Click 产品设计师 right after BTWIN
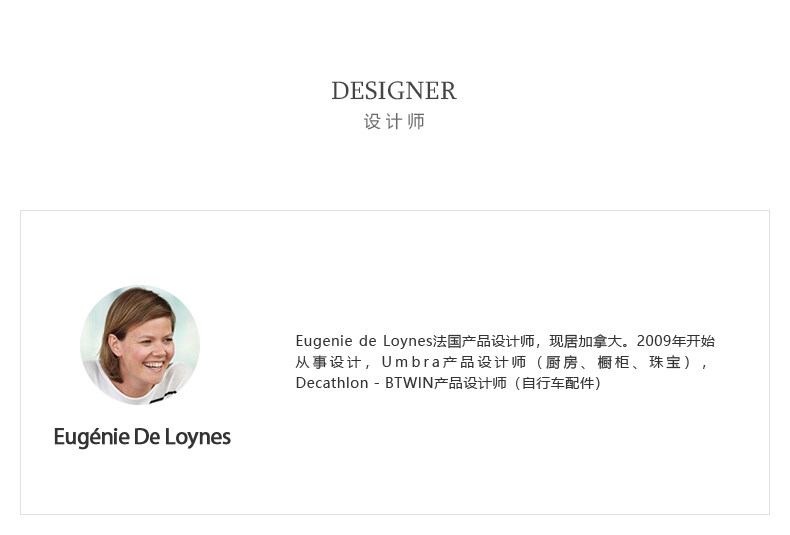 470,383
